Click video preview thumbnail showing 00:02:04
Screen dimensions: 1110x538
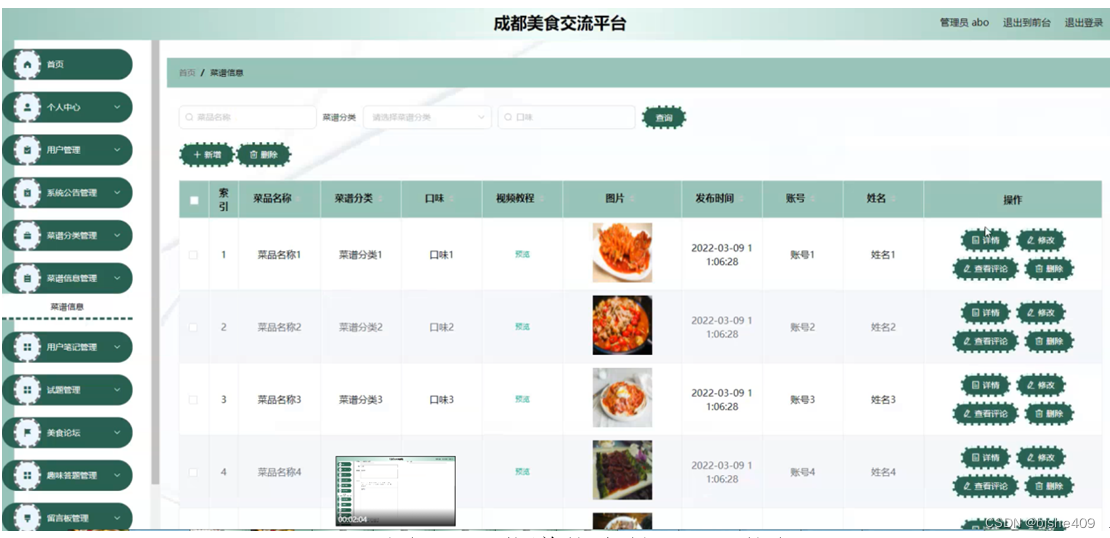click(x=396, y=491)
